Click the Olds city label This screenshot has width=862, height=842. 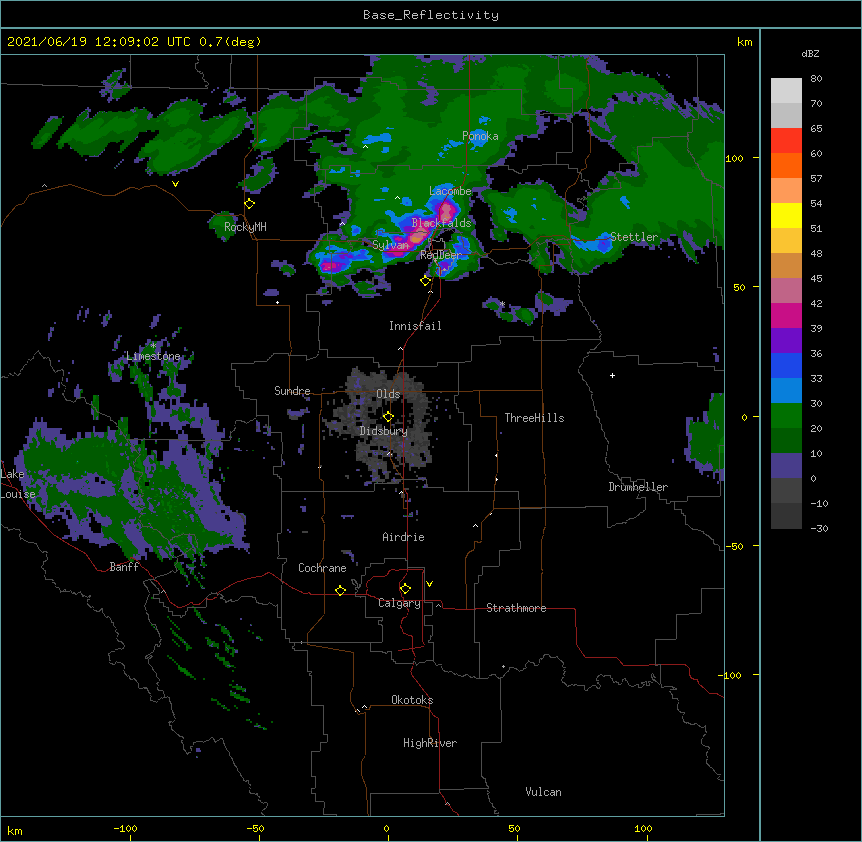388,394
